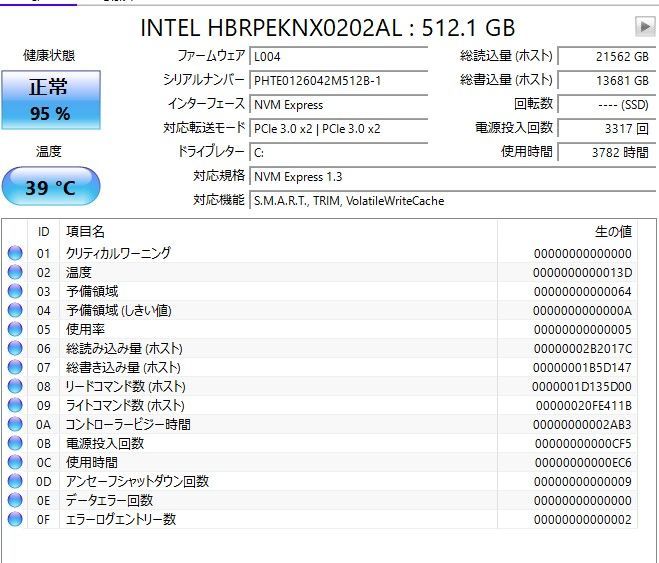The width and height of the screenshot is (659, 563).
Task: Click the 生の値 column header
Action: click(x=567, y=232)
